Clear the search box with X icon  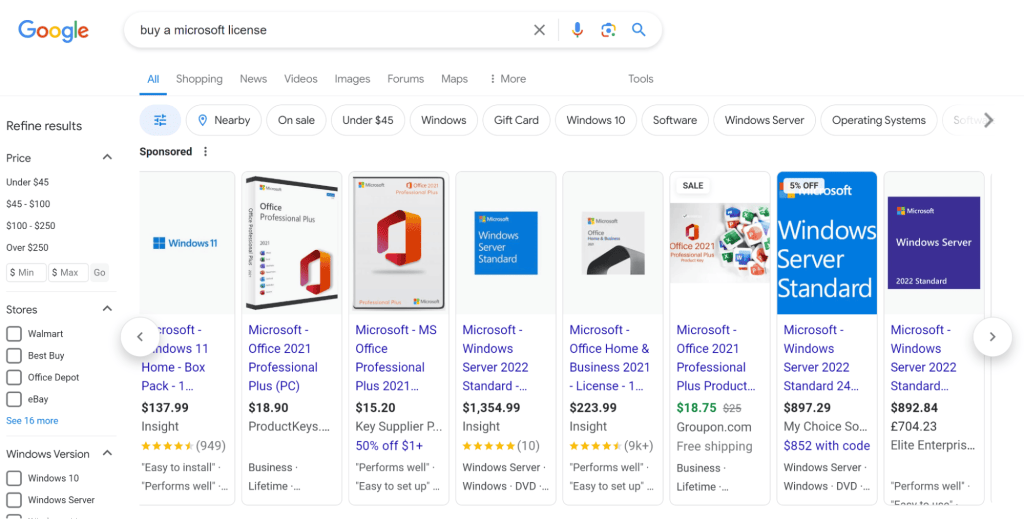pos(539,30)
